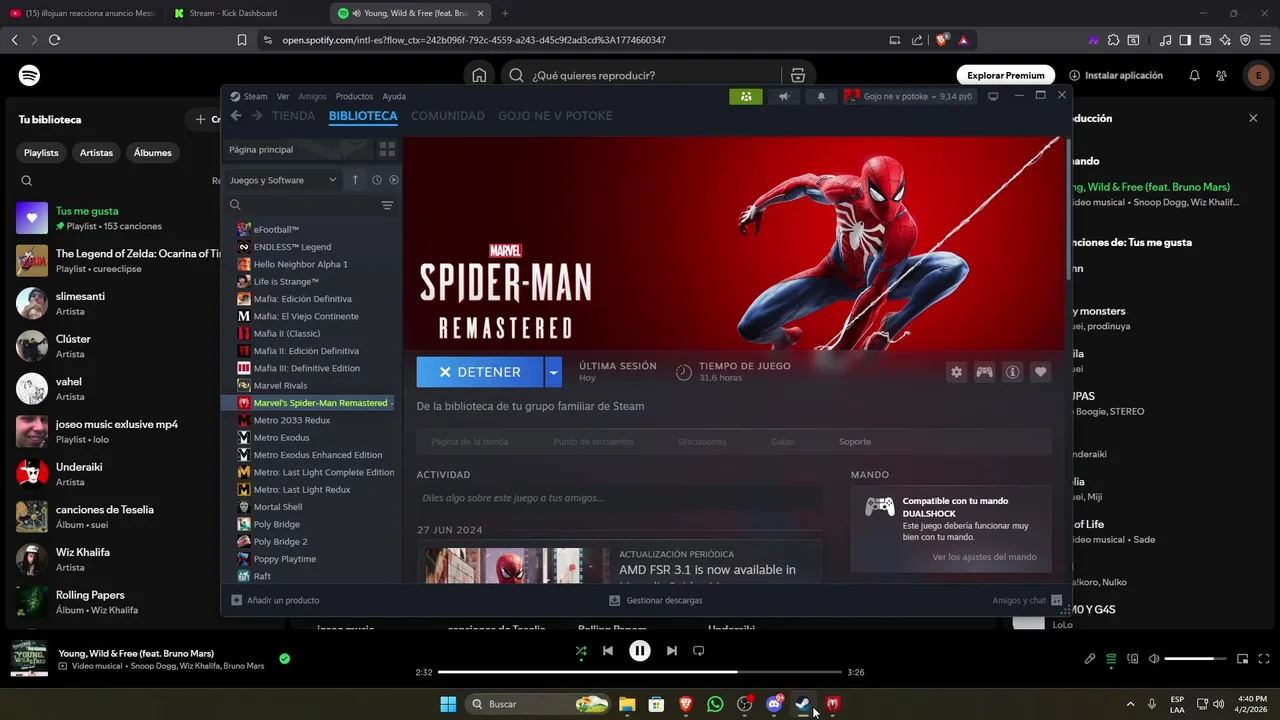1280x720 pixels.
Task: Mute Spotify volume speaker icon
Action: [x=1154, y=659]
